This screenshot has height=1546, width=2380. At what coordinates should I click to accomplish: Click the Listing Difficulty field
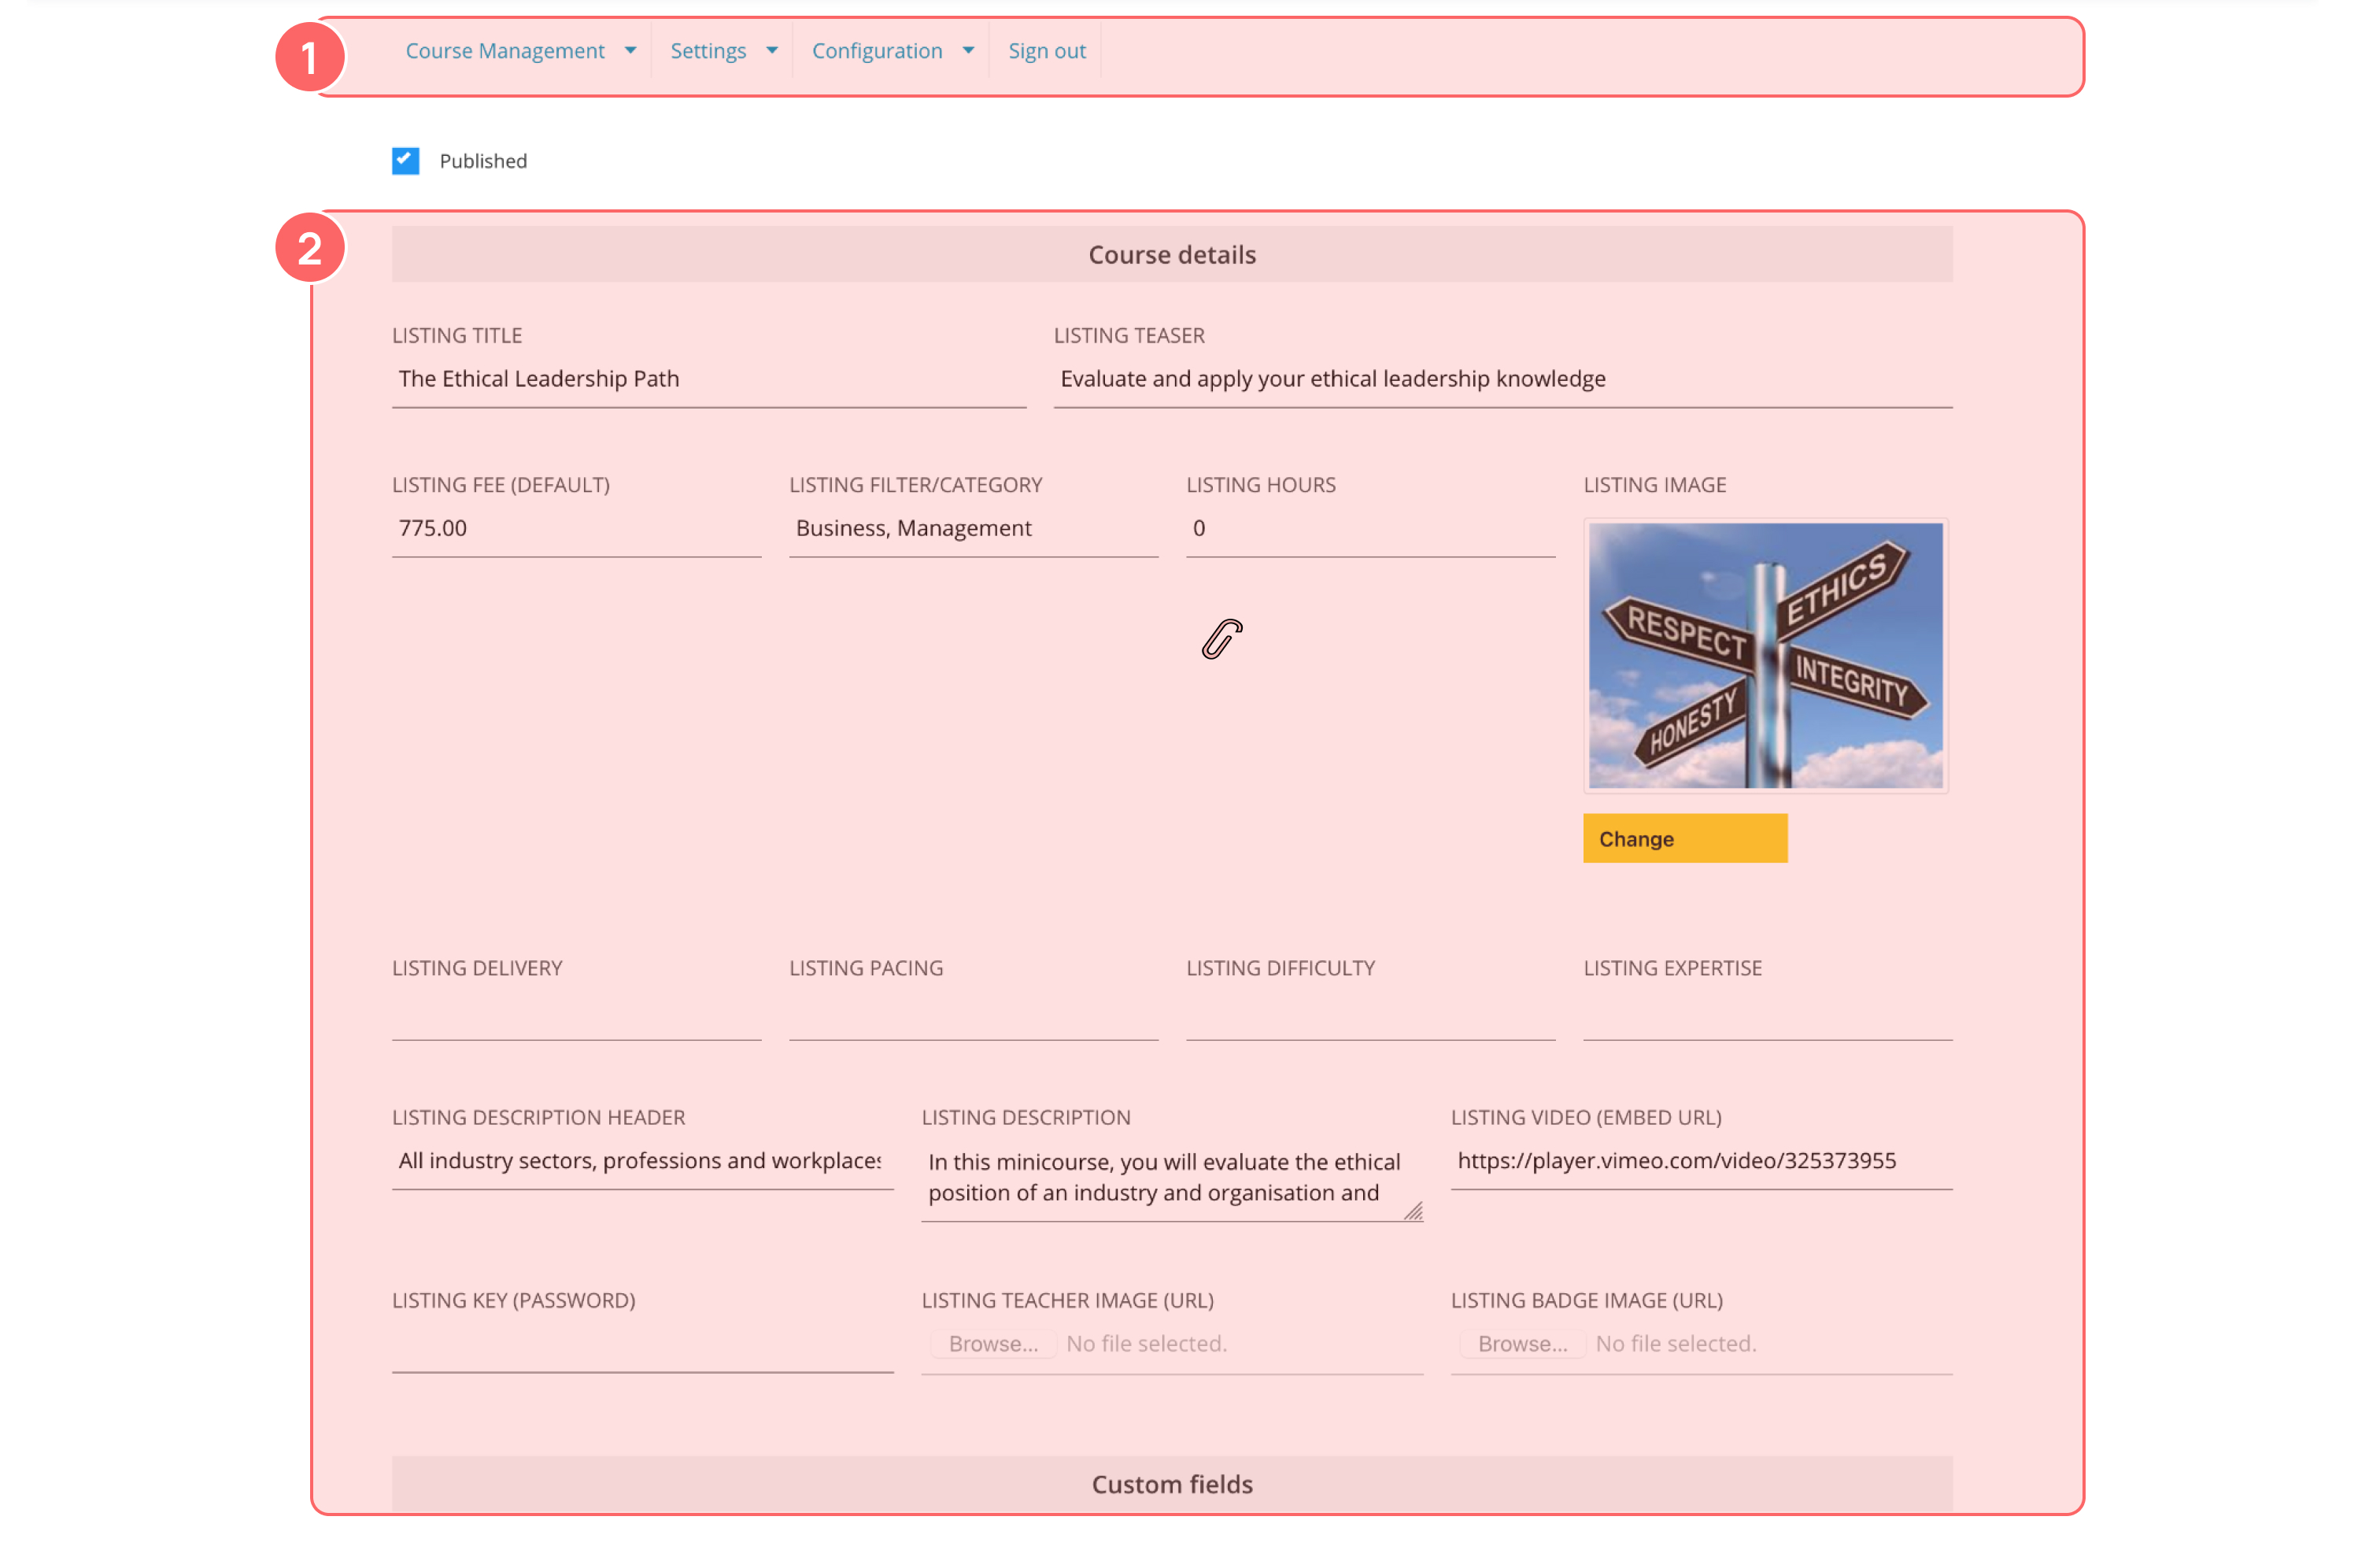click(1371, 1012)
